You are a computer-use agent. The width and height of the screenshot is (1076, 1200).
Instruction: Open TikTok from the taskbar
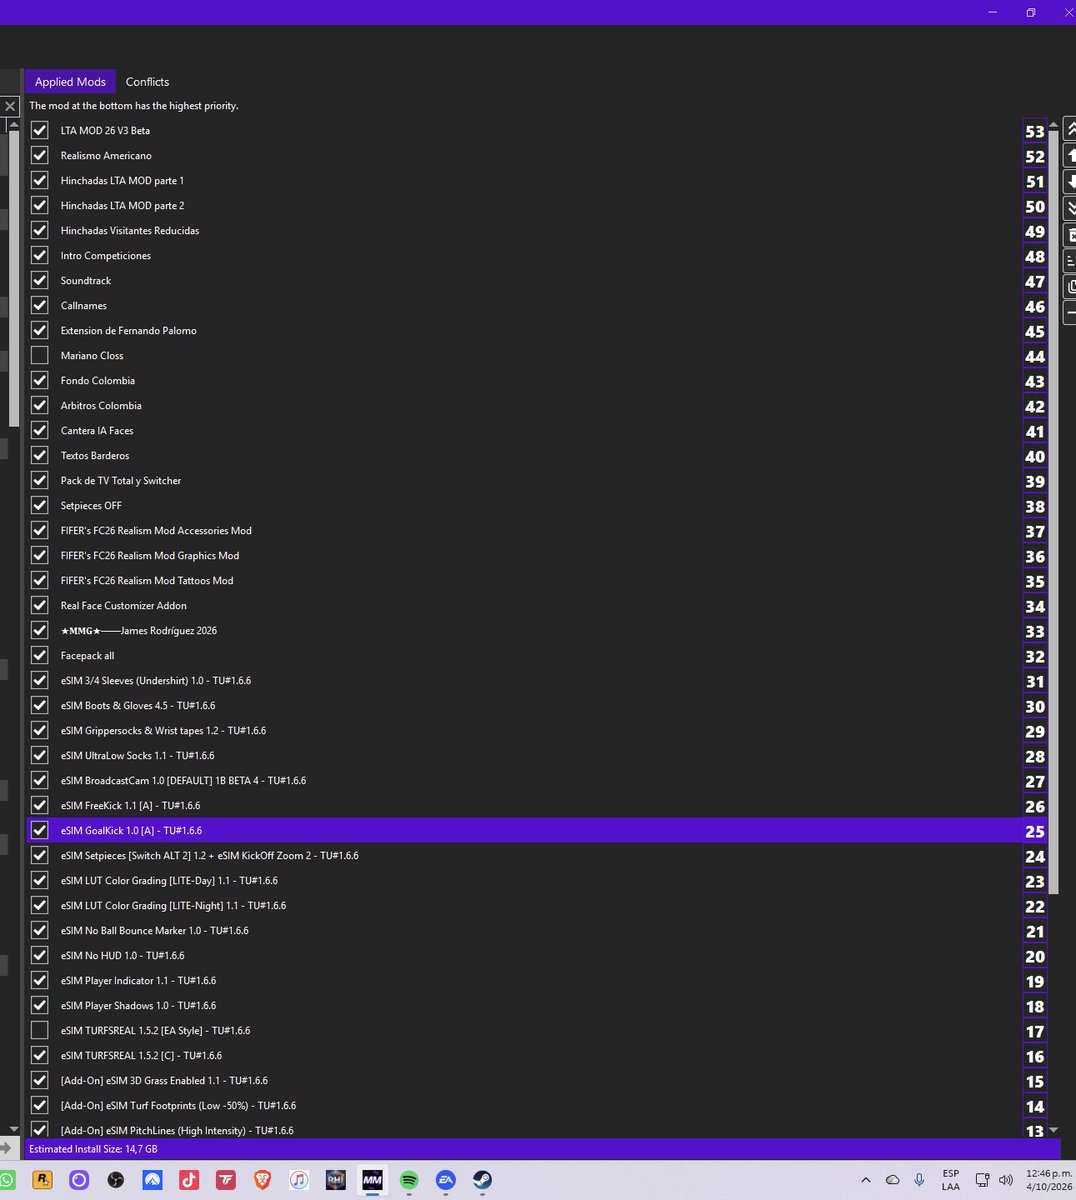188,1180
